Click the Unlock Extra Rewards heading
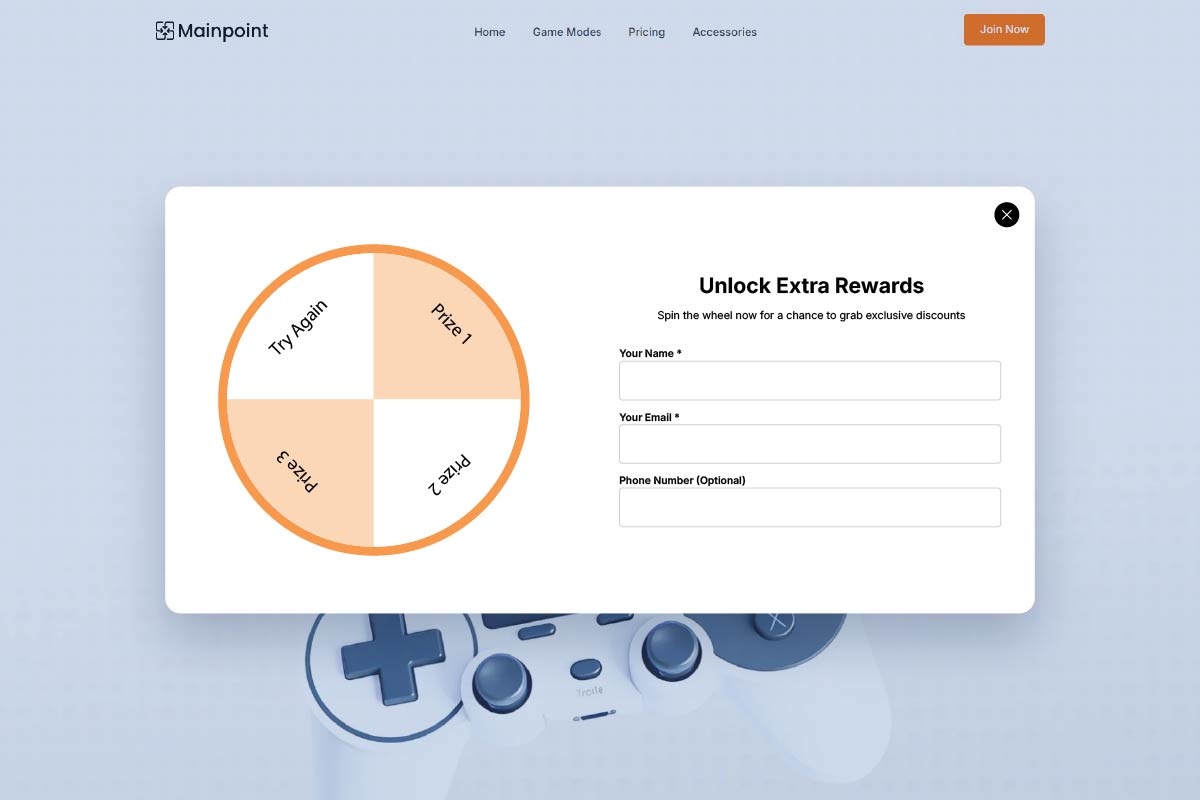 point(811,286)
